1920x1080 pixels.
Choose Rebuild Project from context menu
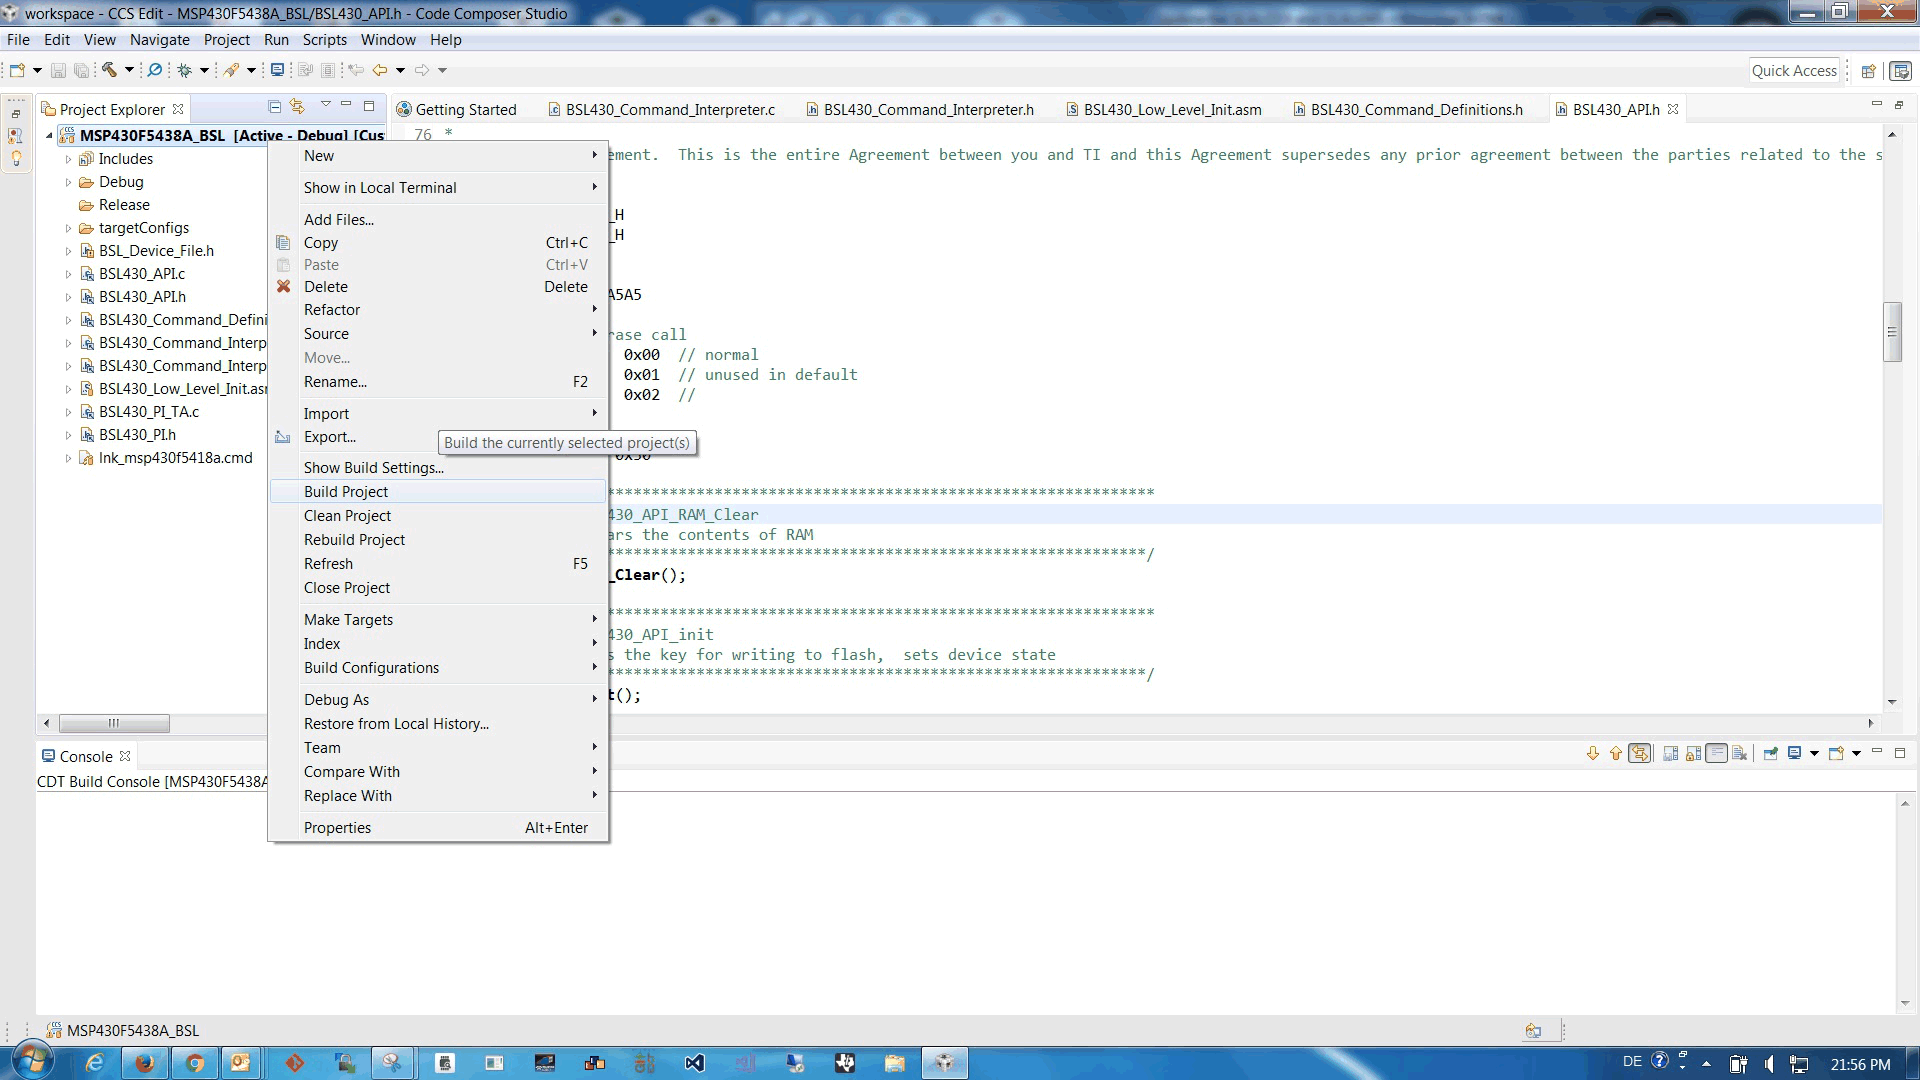pyautogui.click(x=438, y=540)
